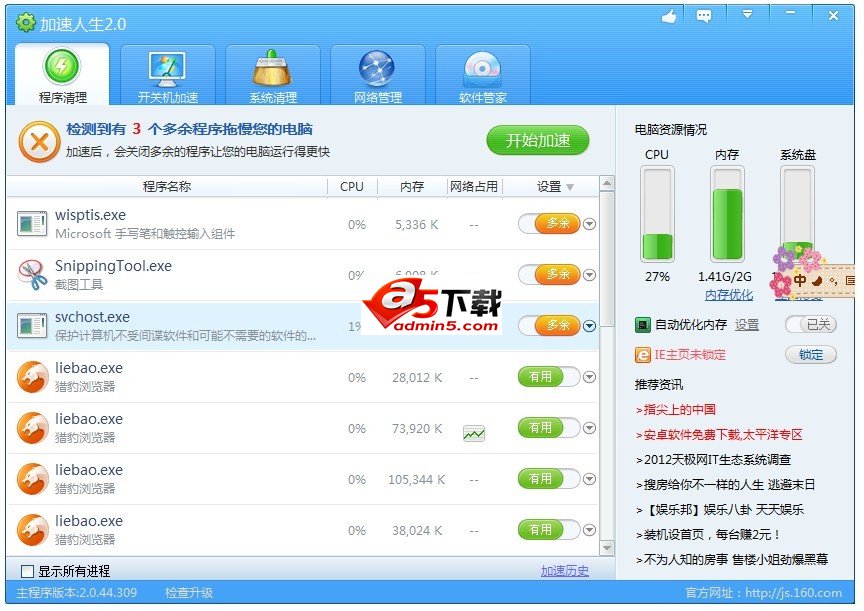Open news link 【娱乐邦】娱乐八卦 天天娱乐

point(723,510)
